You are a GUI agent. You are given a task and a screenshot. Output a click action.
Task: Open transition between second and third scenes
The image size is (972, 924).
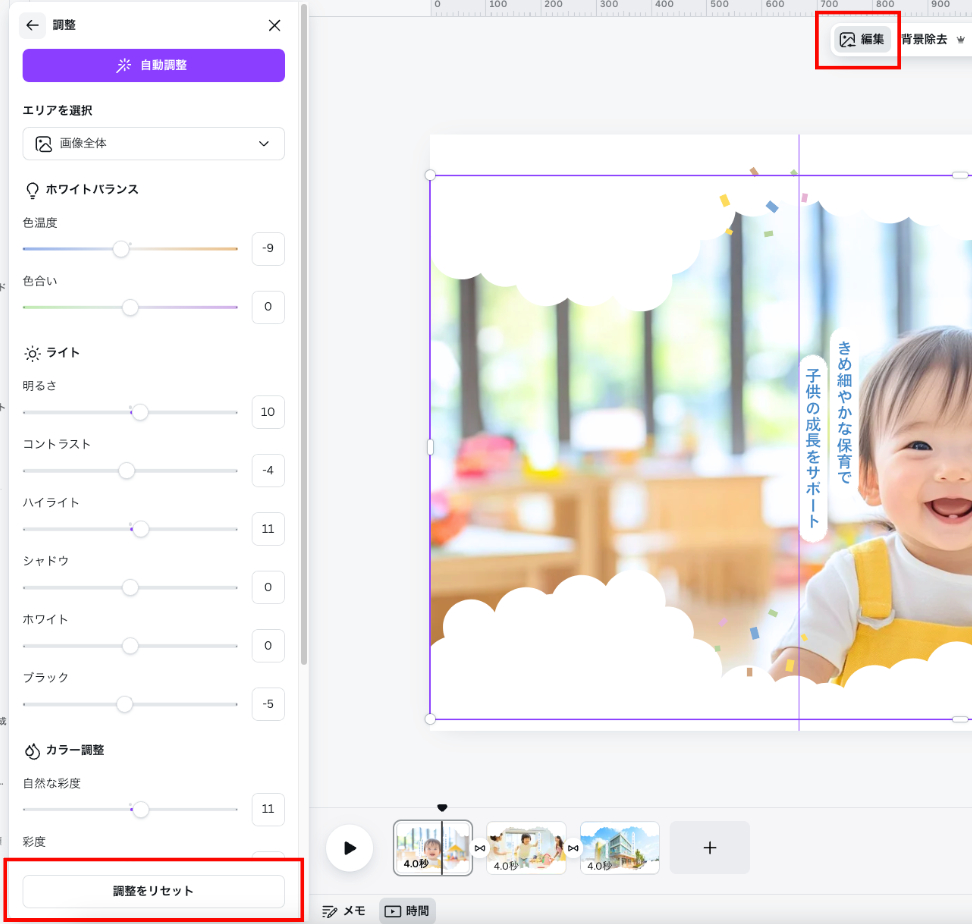(x=573, y=848)
